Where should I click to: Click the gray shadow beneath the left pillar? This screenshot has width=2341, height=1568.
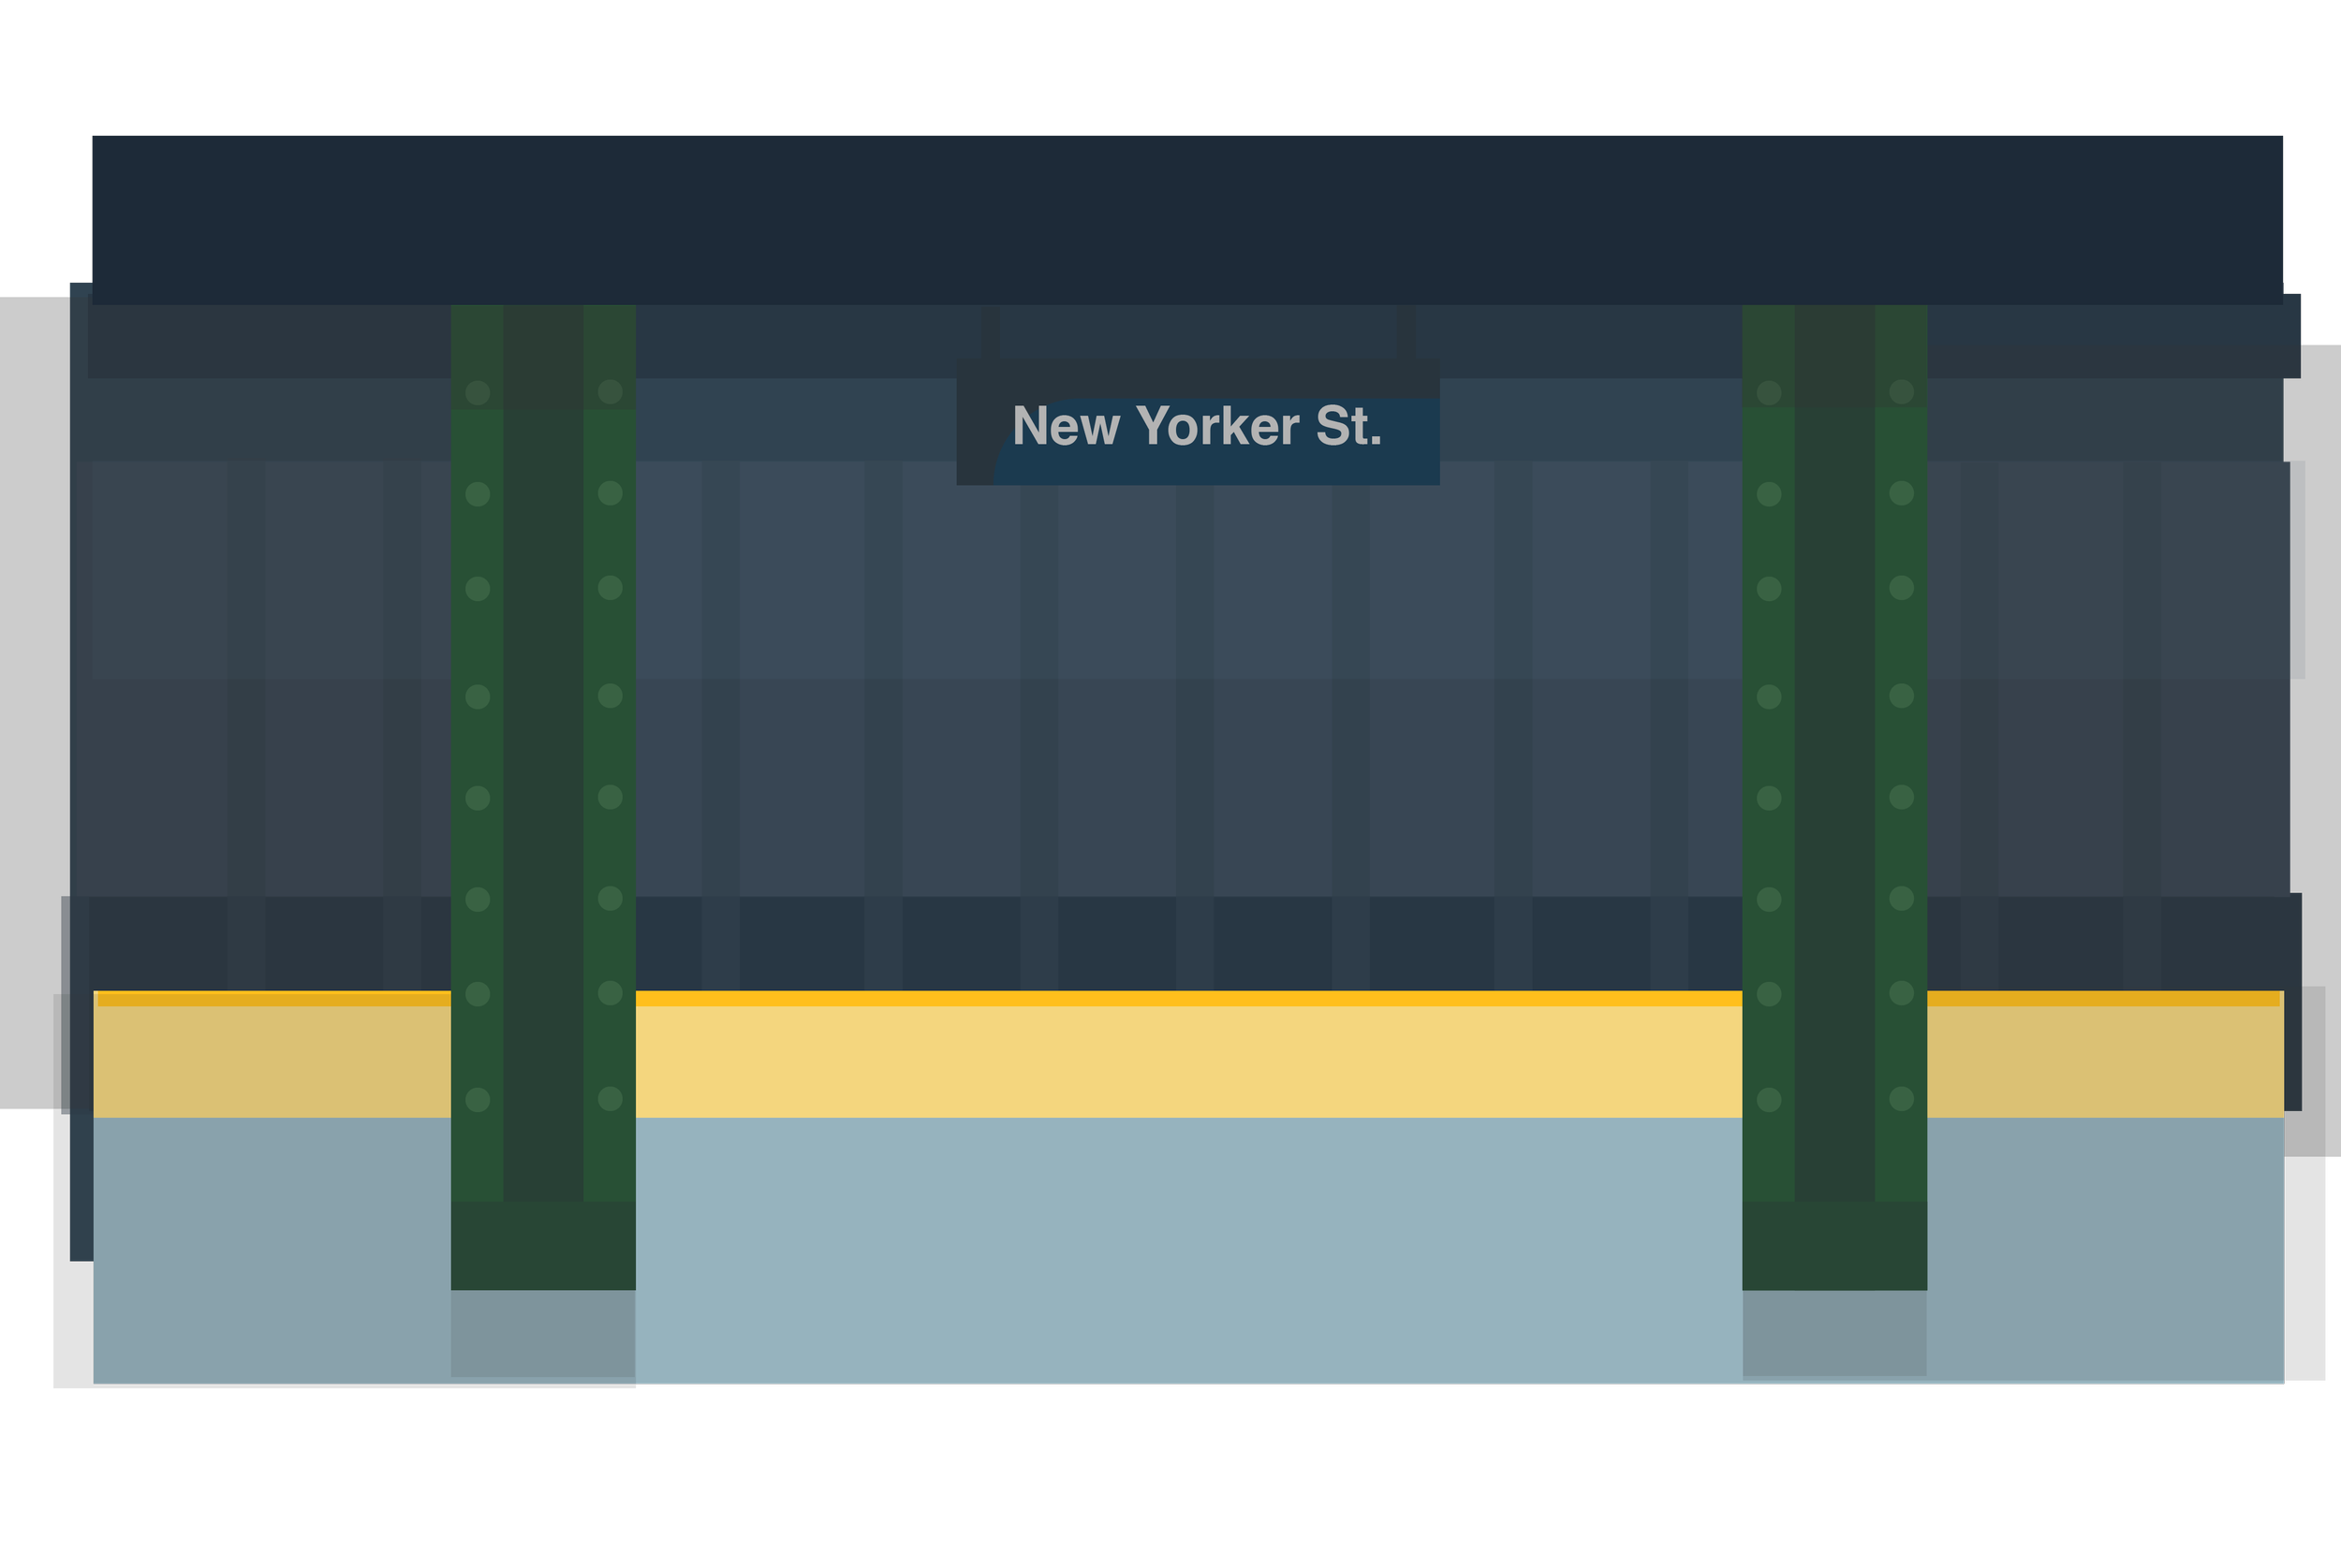tap(542, 1332)
